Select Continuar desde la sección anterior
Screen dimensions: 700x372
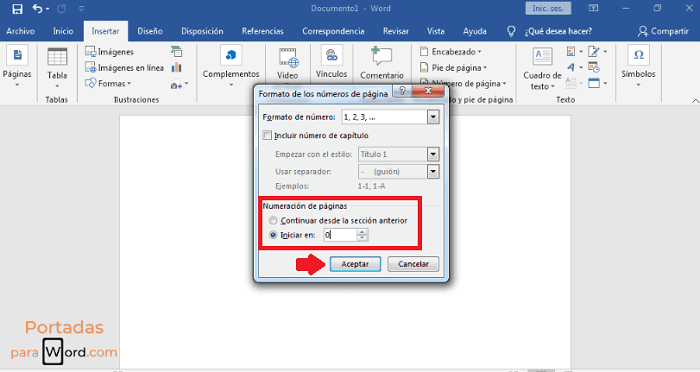[x=273, y=221]
